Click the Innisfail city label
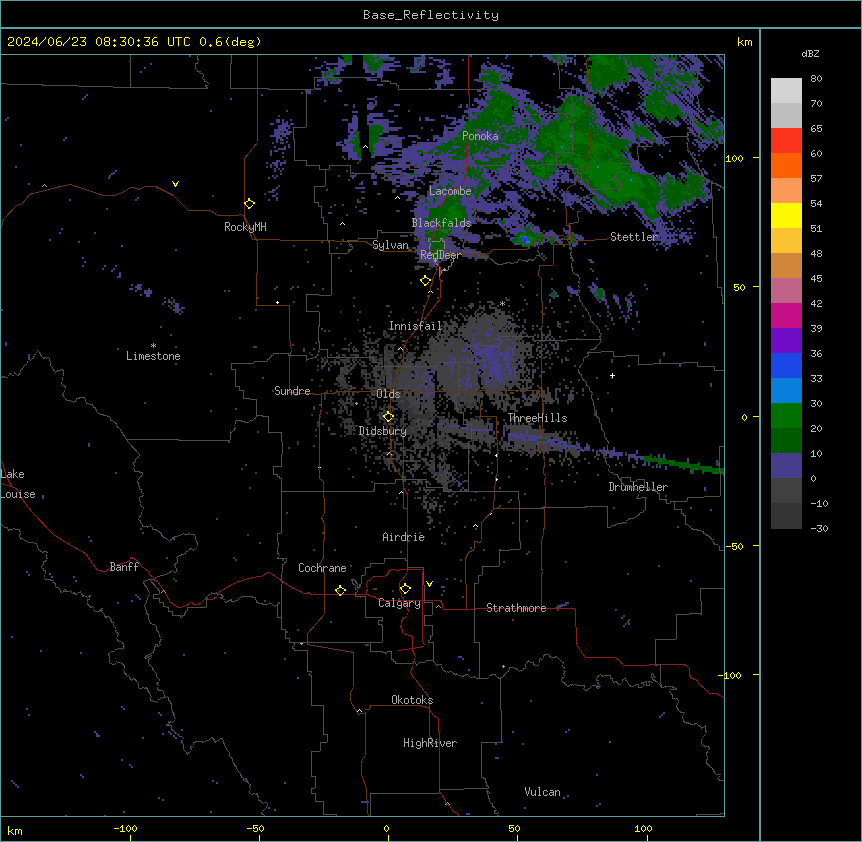The height and width of the screenshot is (842, 862). (x=415, y=326)
